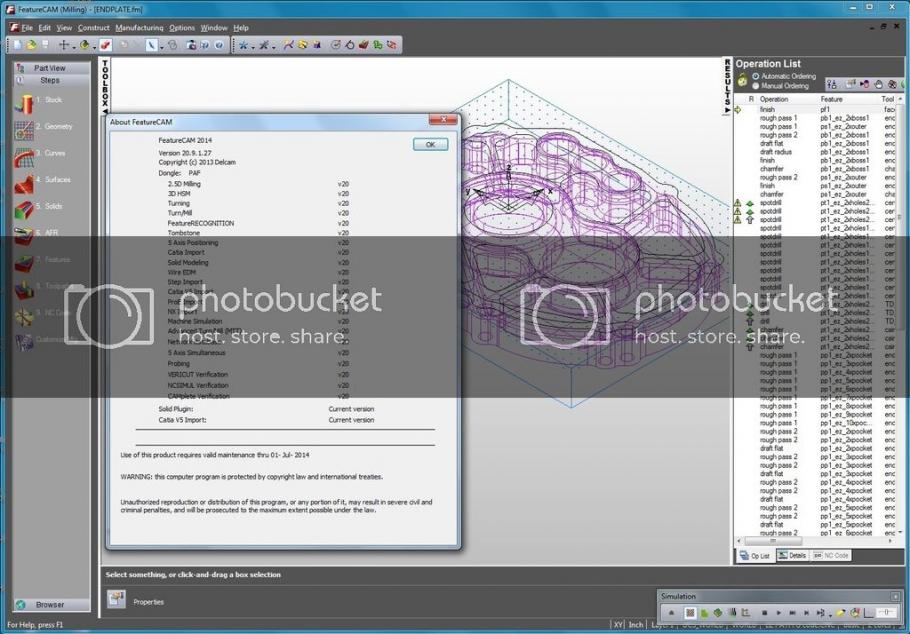Click the tree ordering icon in Operation List toolbar
The height and width of the screenshot is (634, 910).
click(x=832, y=85)
